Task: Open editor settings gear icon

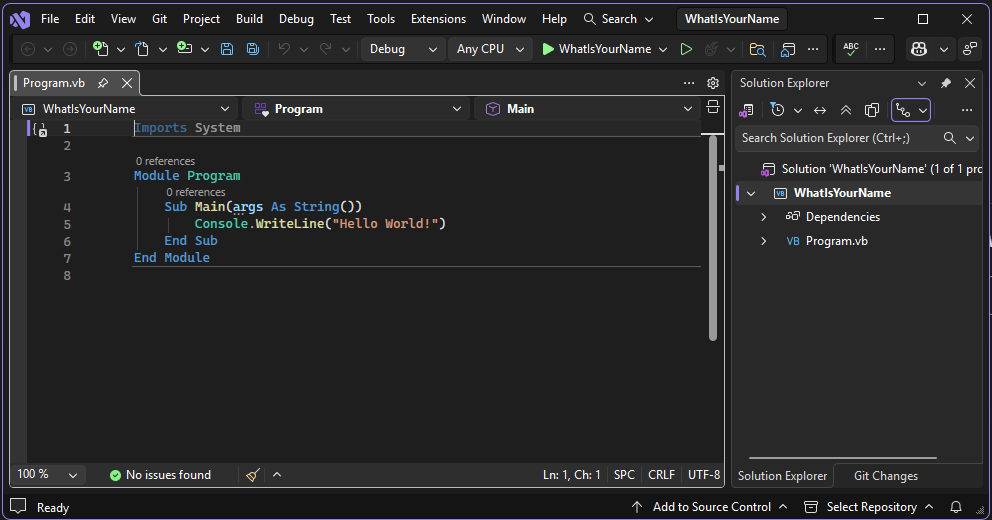Action: [713, 83]
